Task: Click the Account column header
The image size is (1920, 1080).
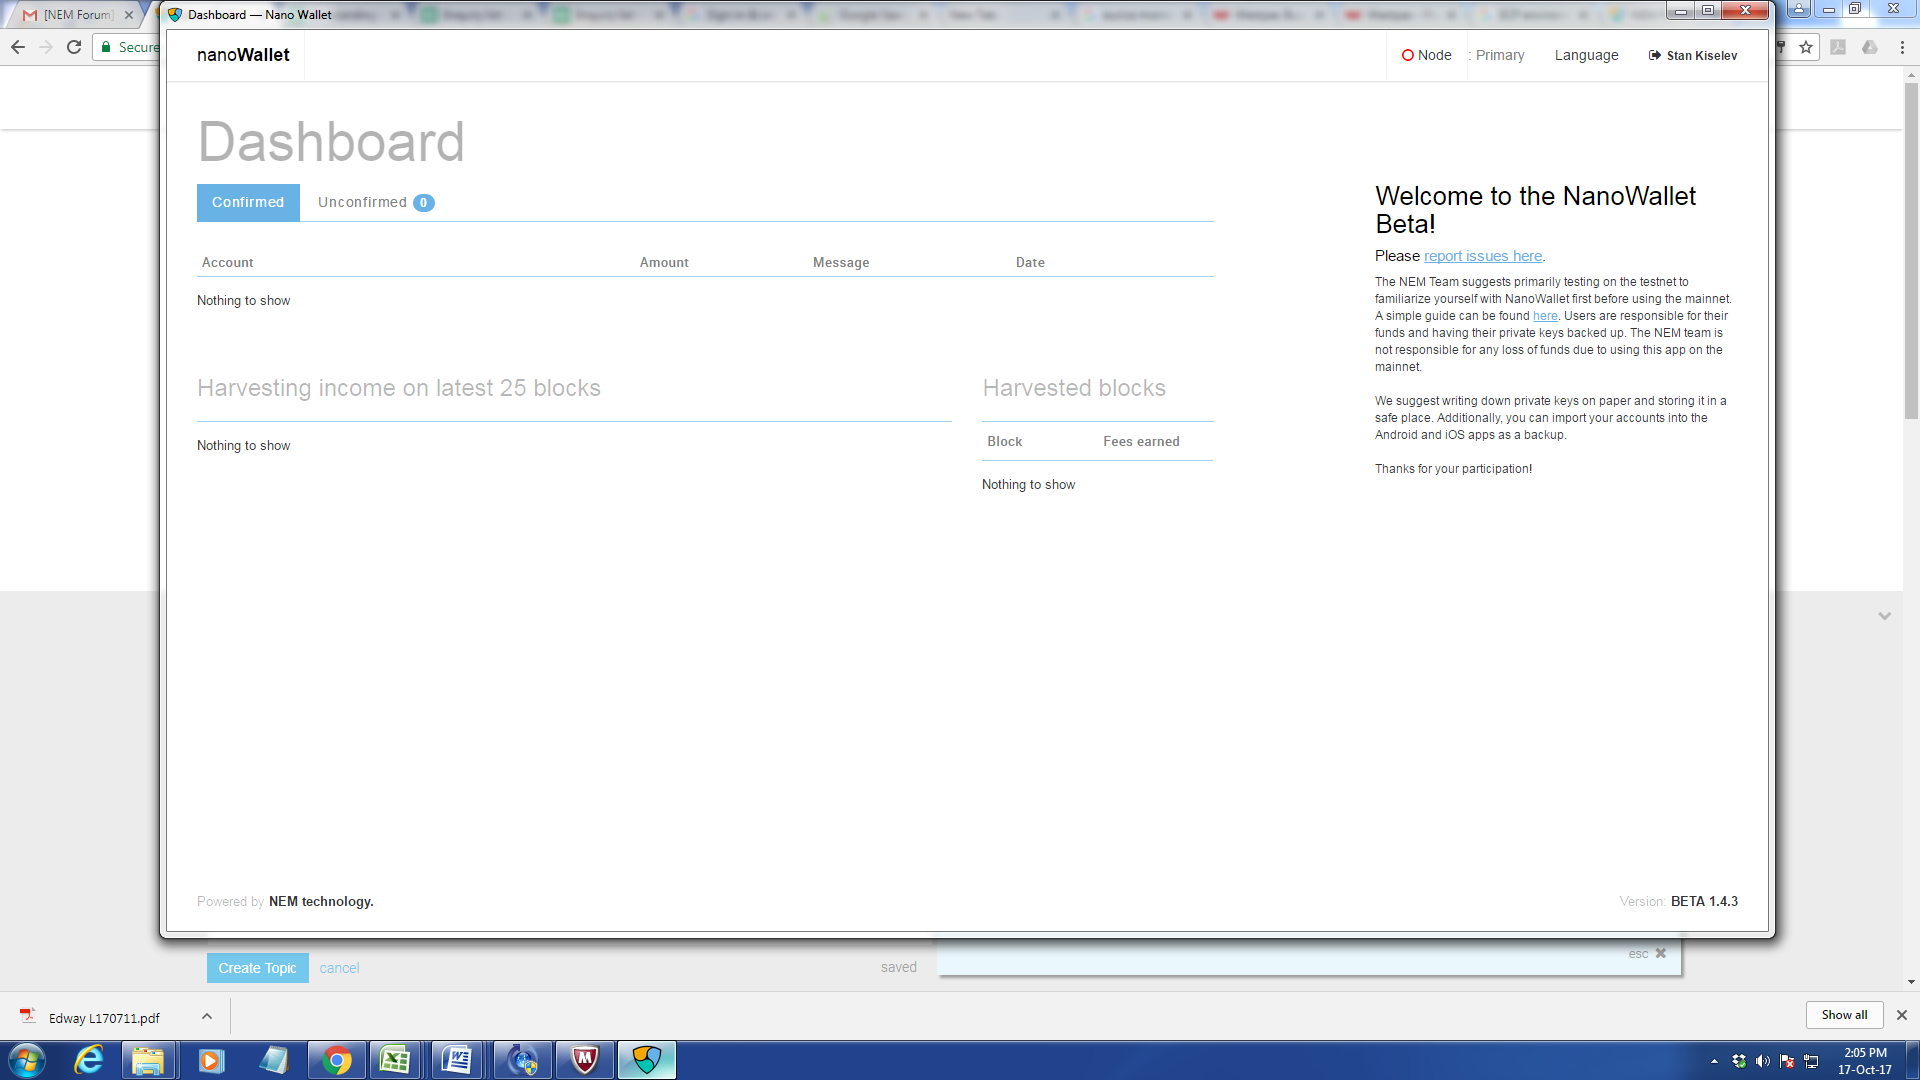Action: tap(228, 263)
